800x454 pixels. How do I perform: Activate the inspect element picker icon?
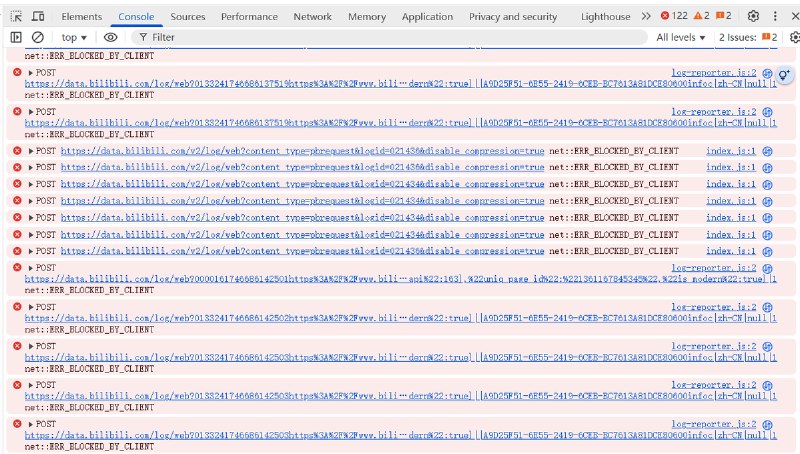[16, 17]
